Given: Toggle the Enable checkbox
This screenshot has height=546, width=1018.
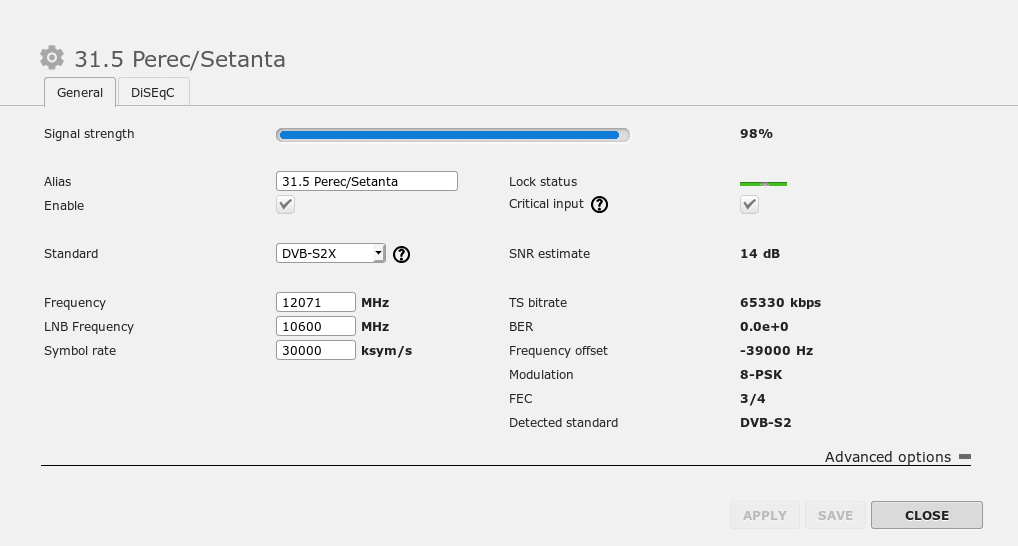Looking at the screenshot, I should (x=286, y=205).
